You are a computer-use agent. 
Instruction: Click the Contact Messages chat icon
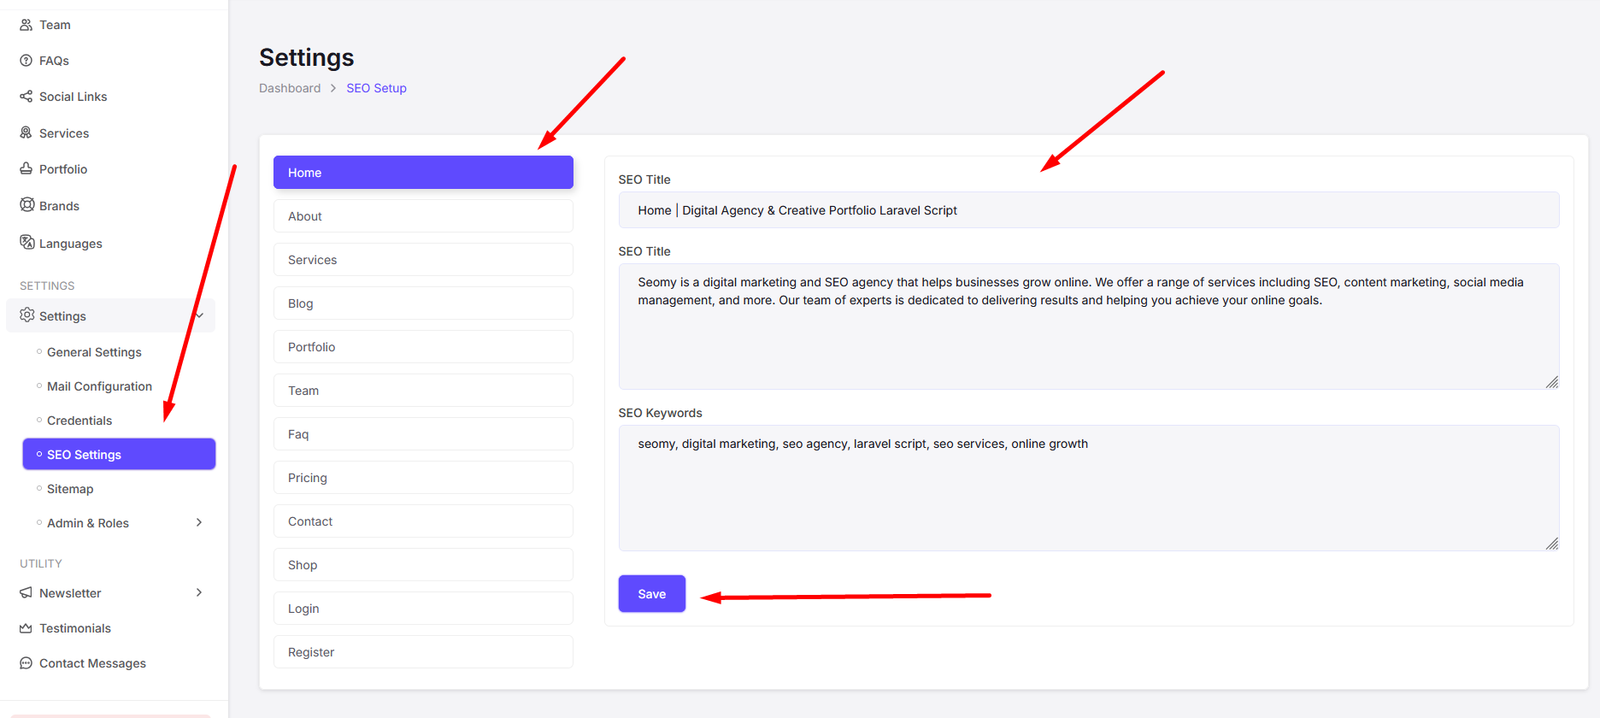(x=26, y=663)
